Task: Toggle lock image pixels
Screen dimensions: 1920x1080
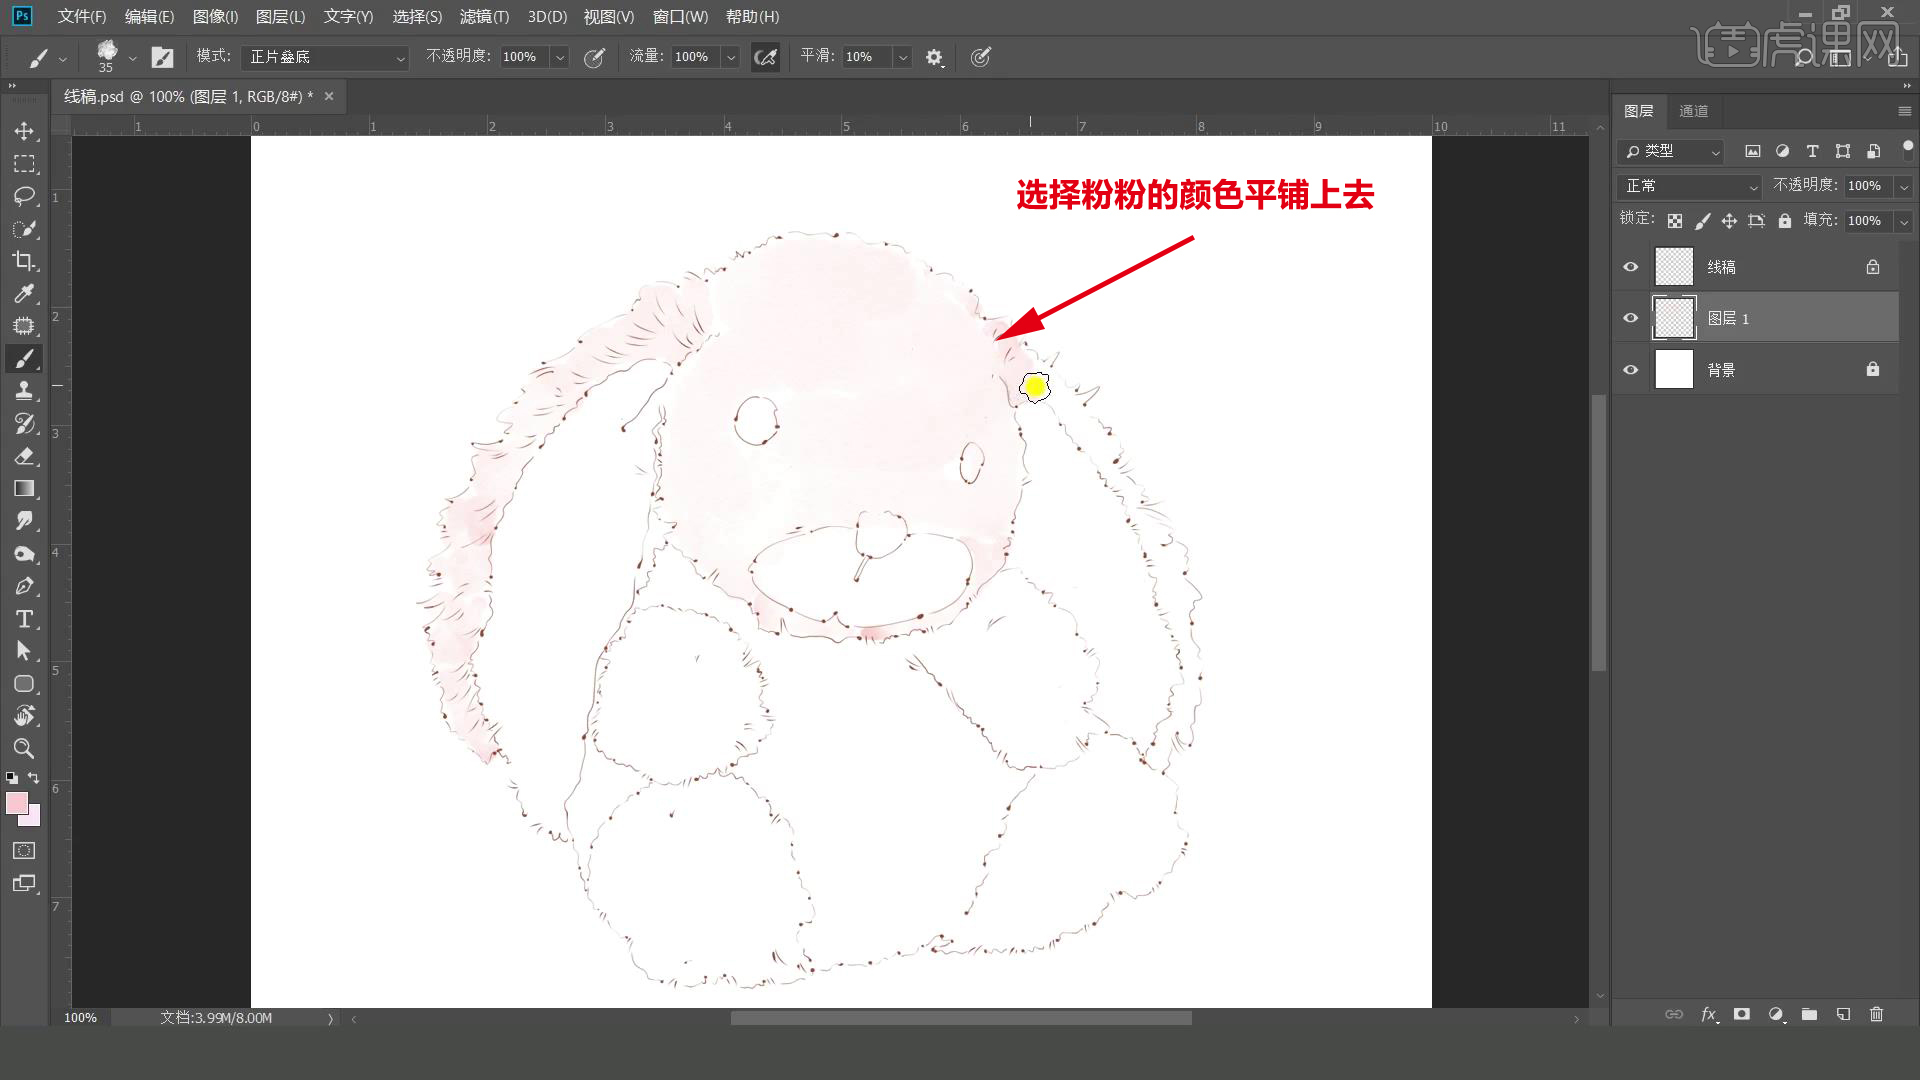Action: [1702, 221]
